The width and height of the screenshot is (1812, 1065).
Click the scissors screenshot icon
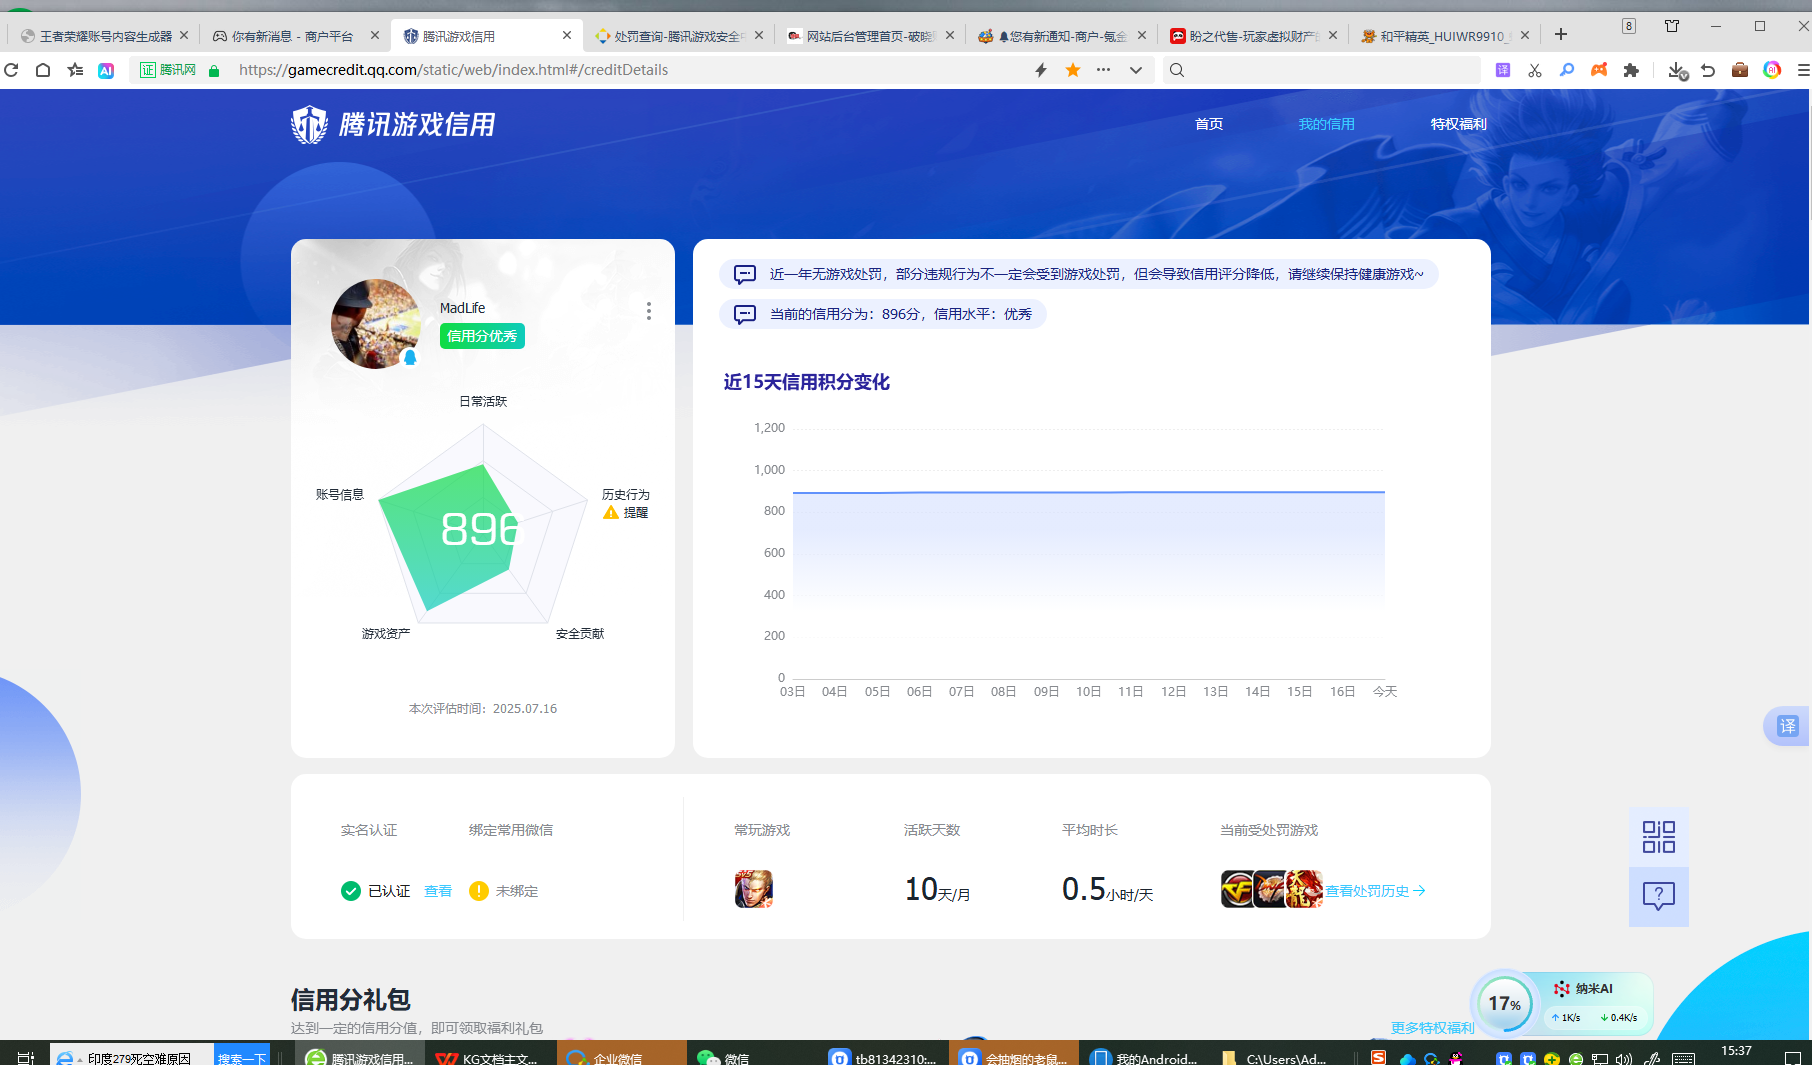pos(1535,70)
